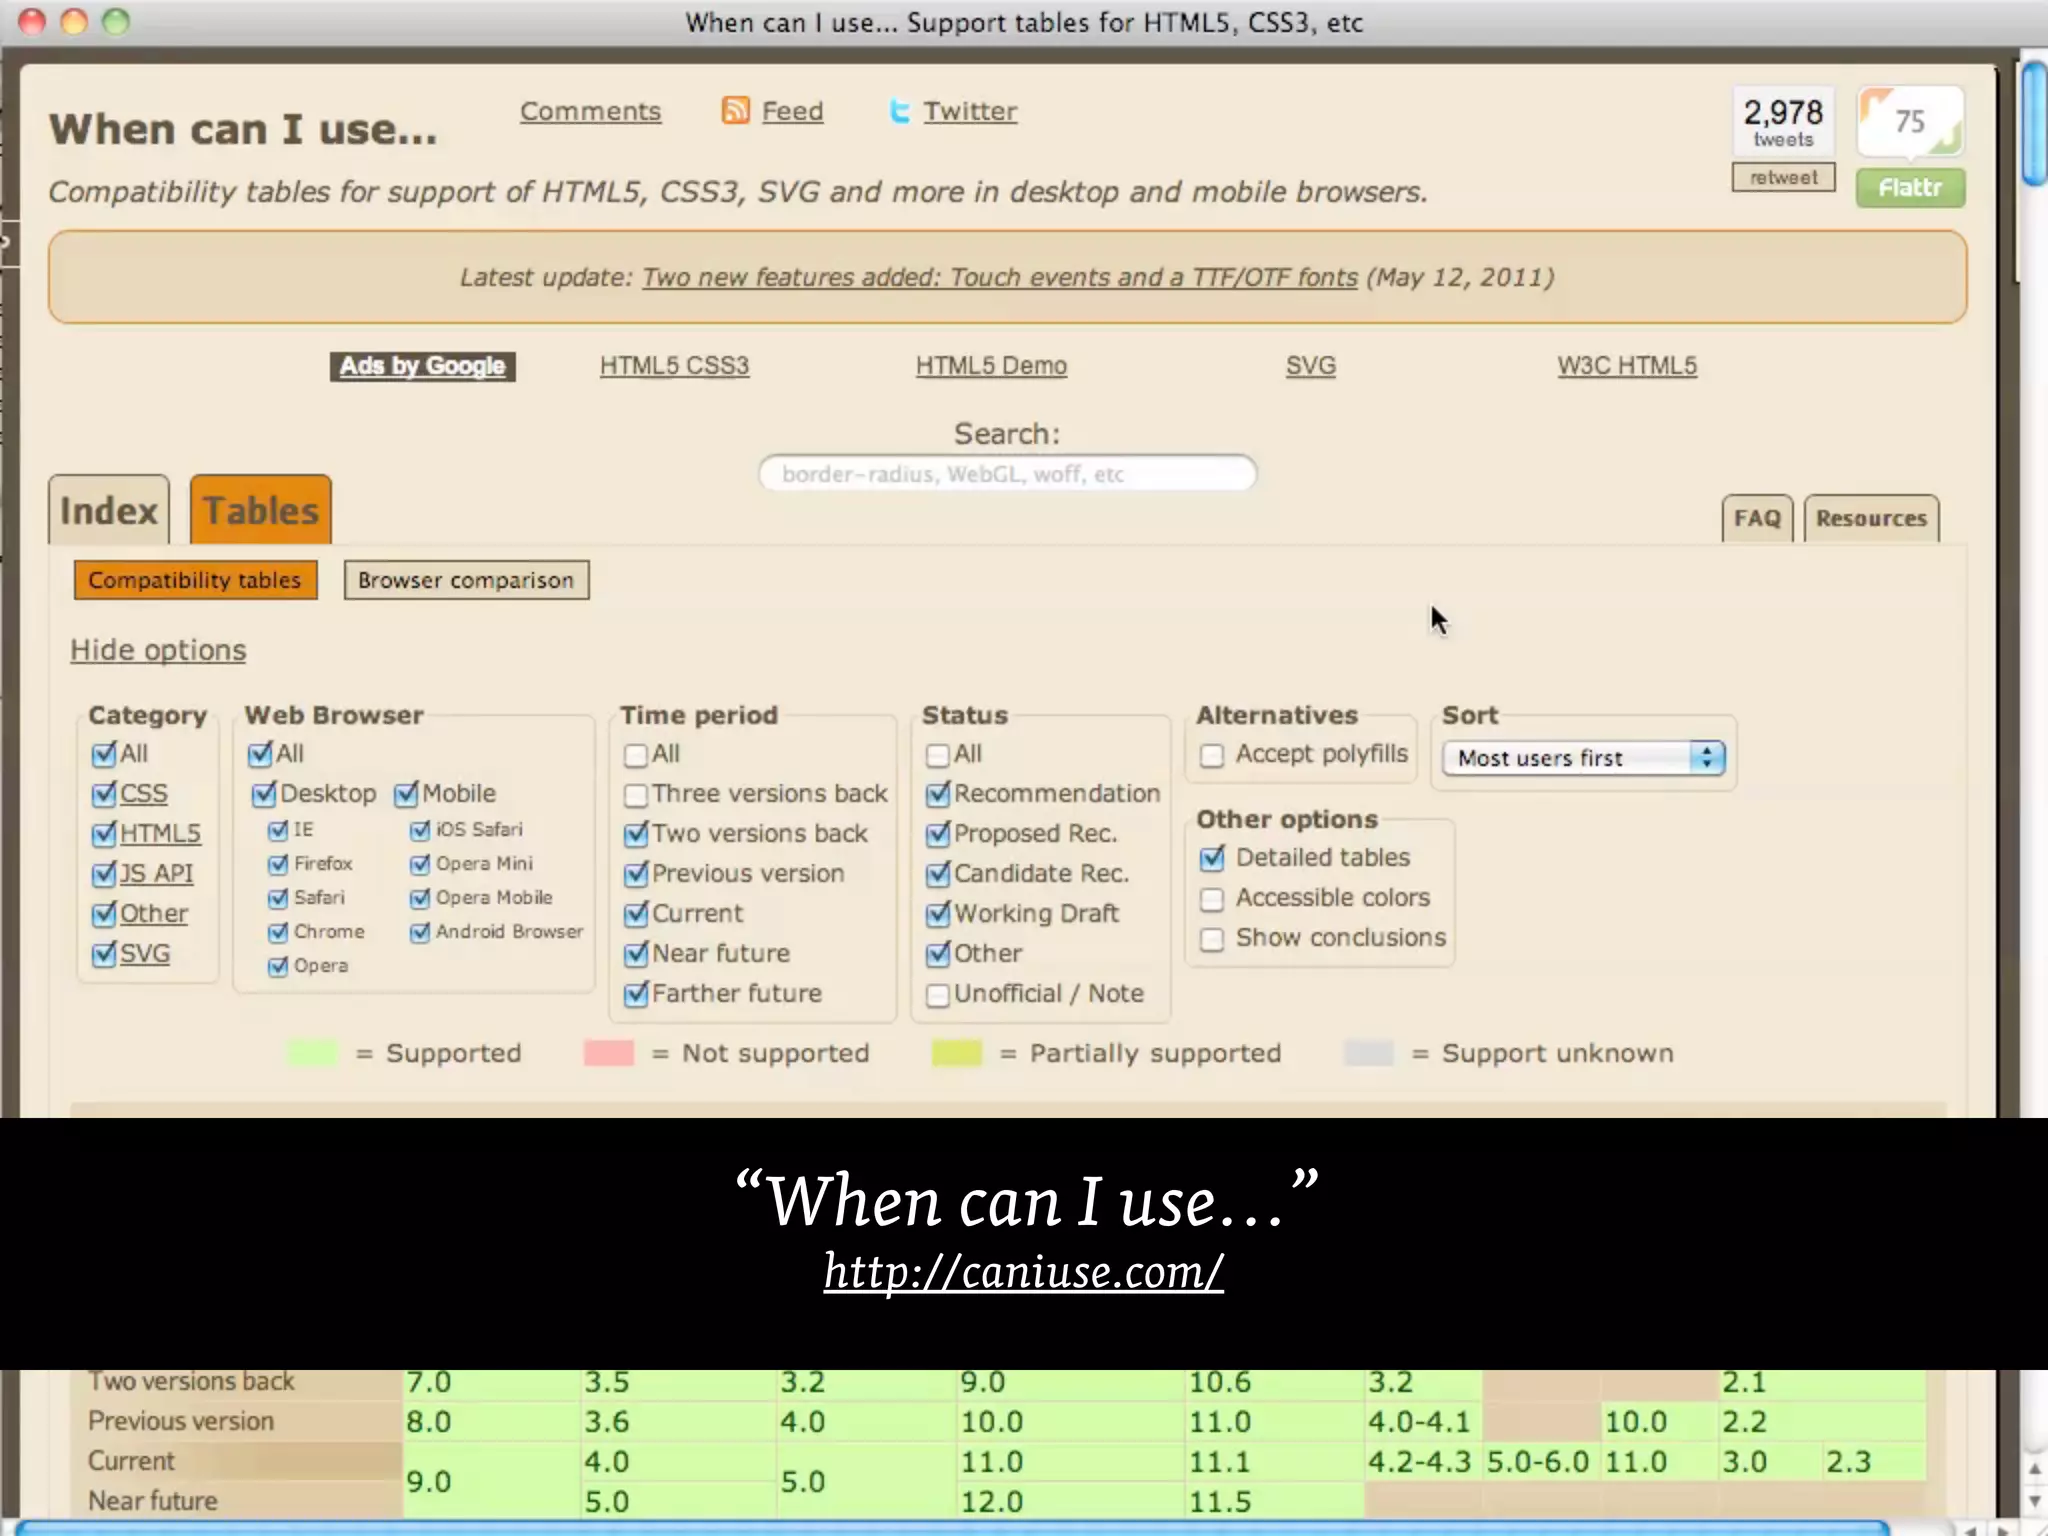This screenshot has height=1536, width=2048.
Task: Switch to the Tables tab
Action: [261, 510]
